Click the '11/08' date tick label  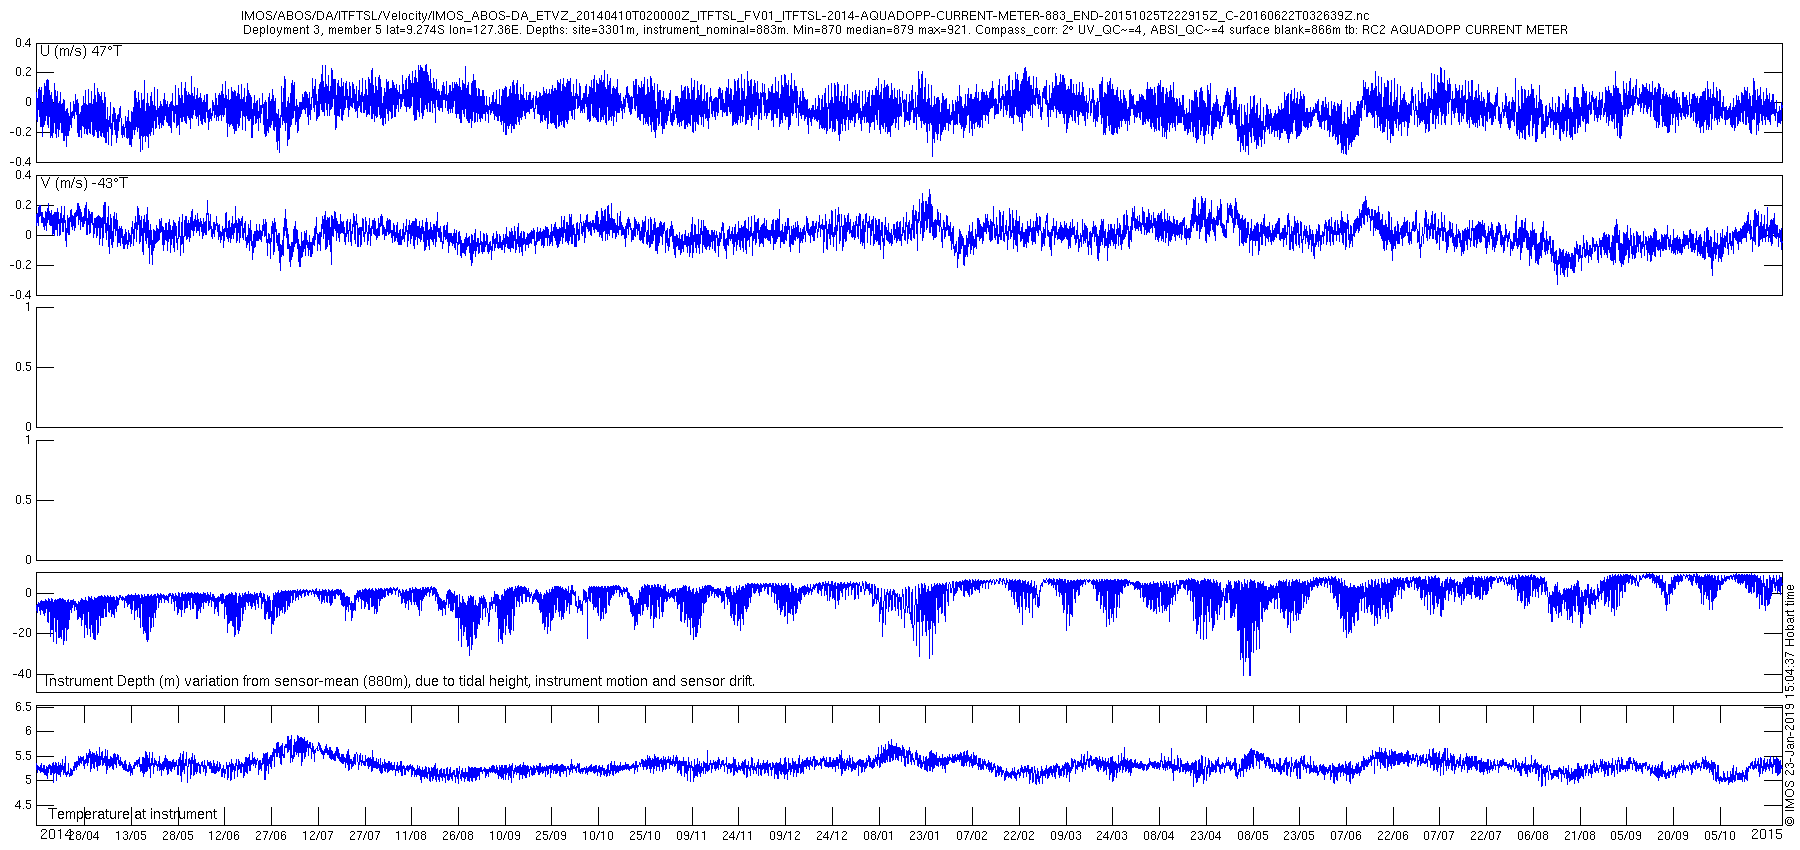[x=411, y=836]
